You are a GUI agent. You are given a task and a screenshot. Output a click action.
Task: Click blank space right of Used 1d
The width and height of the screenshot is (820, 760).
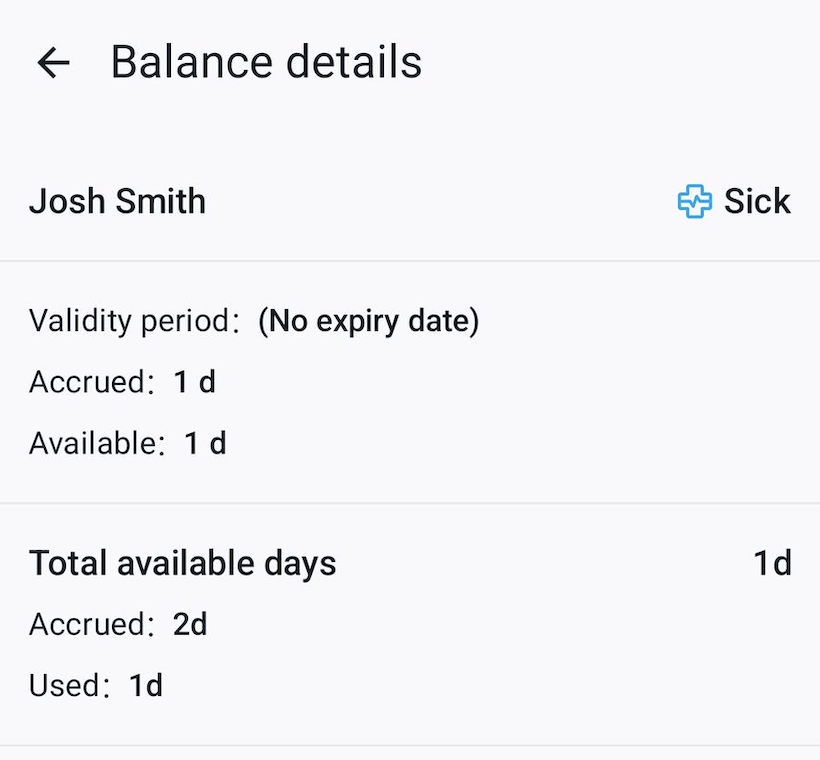(x=480, y=686)
